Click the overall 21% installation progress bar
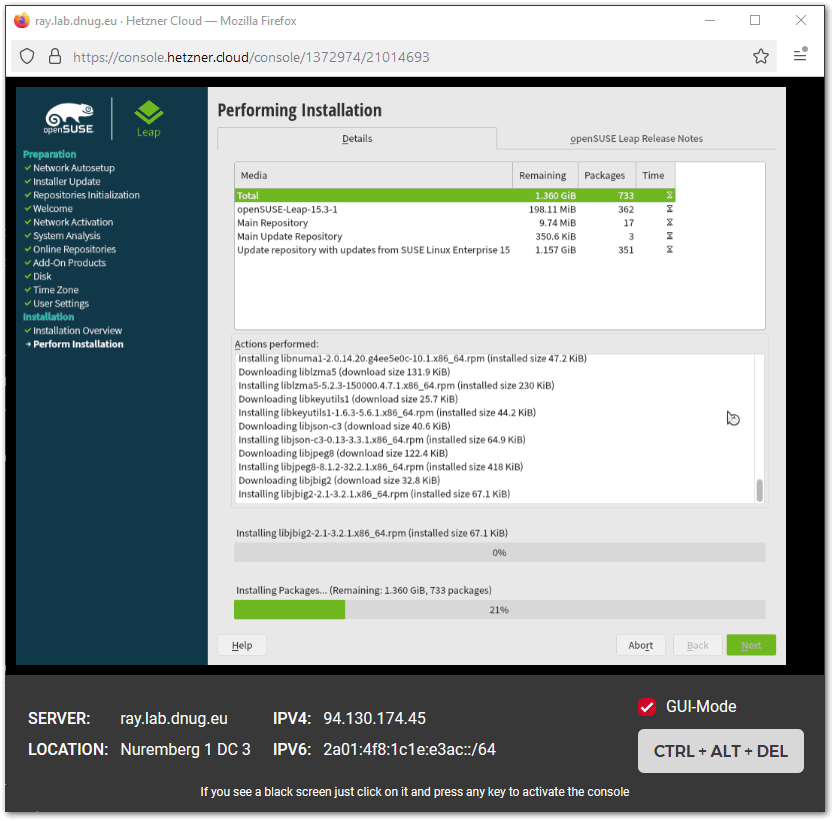The image size is (834, 821). click(x=499, y=609)
